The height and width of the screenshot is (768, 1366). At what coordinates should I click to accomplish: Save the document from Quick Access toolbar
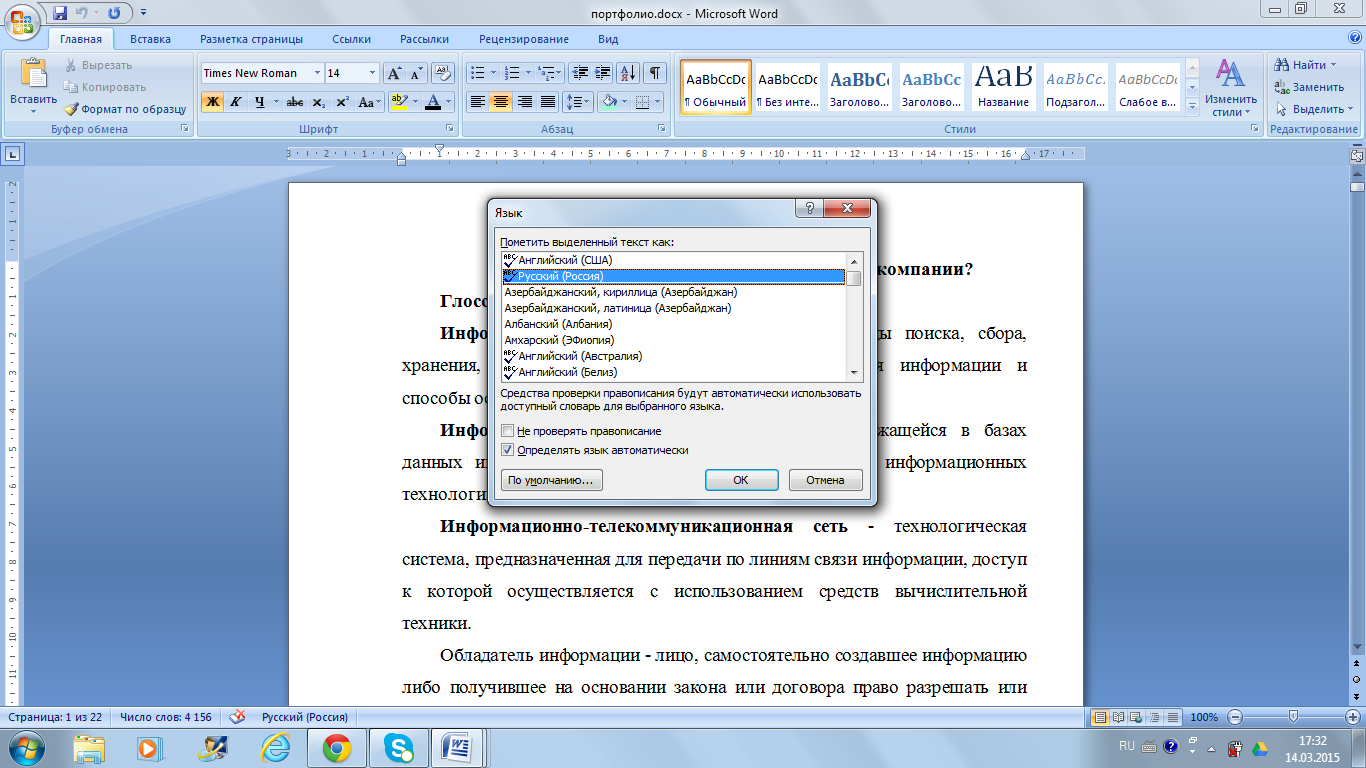(60, 13)
